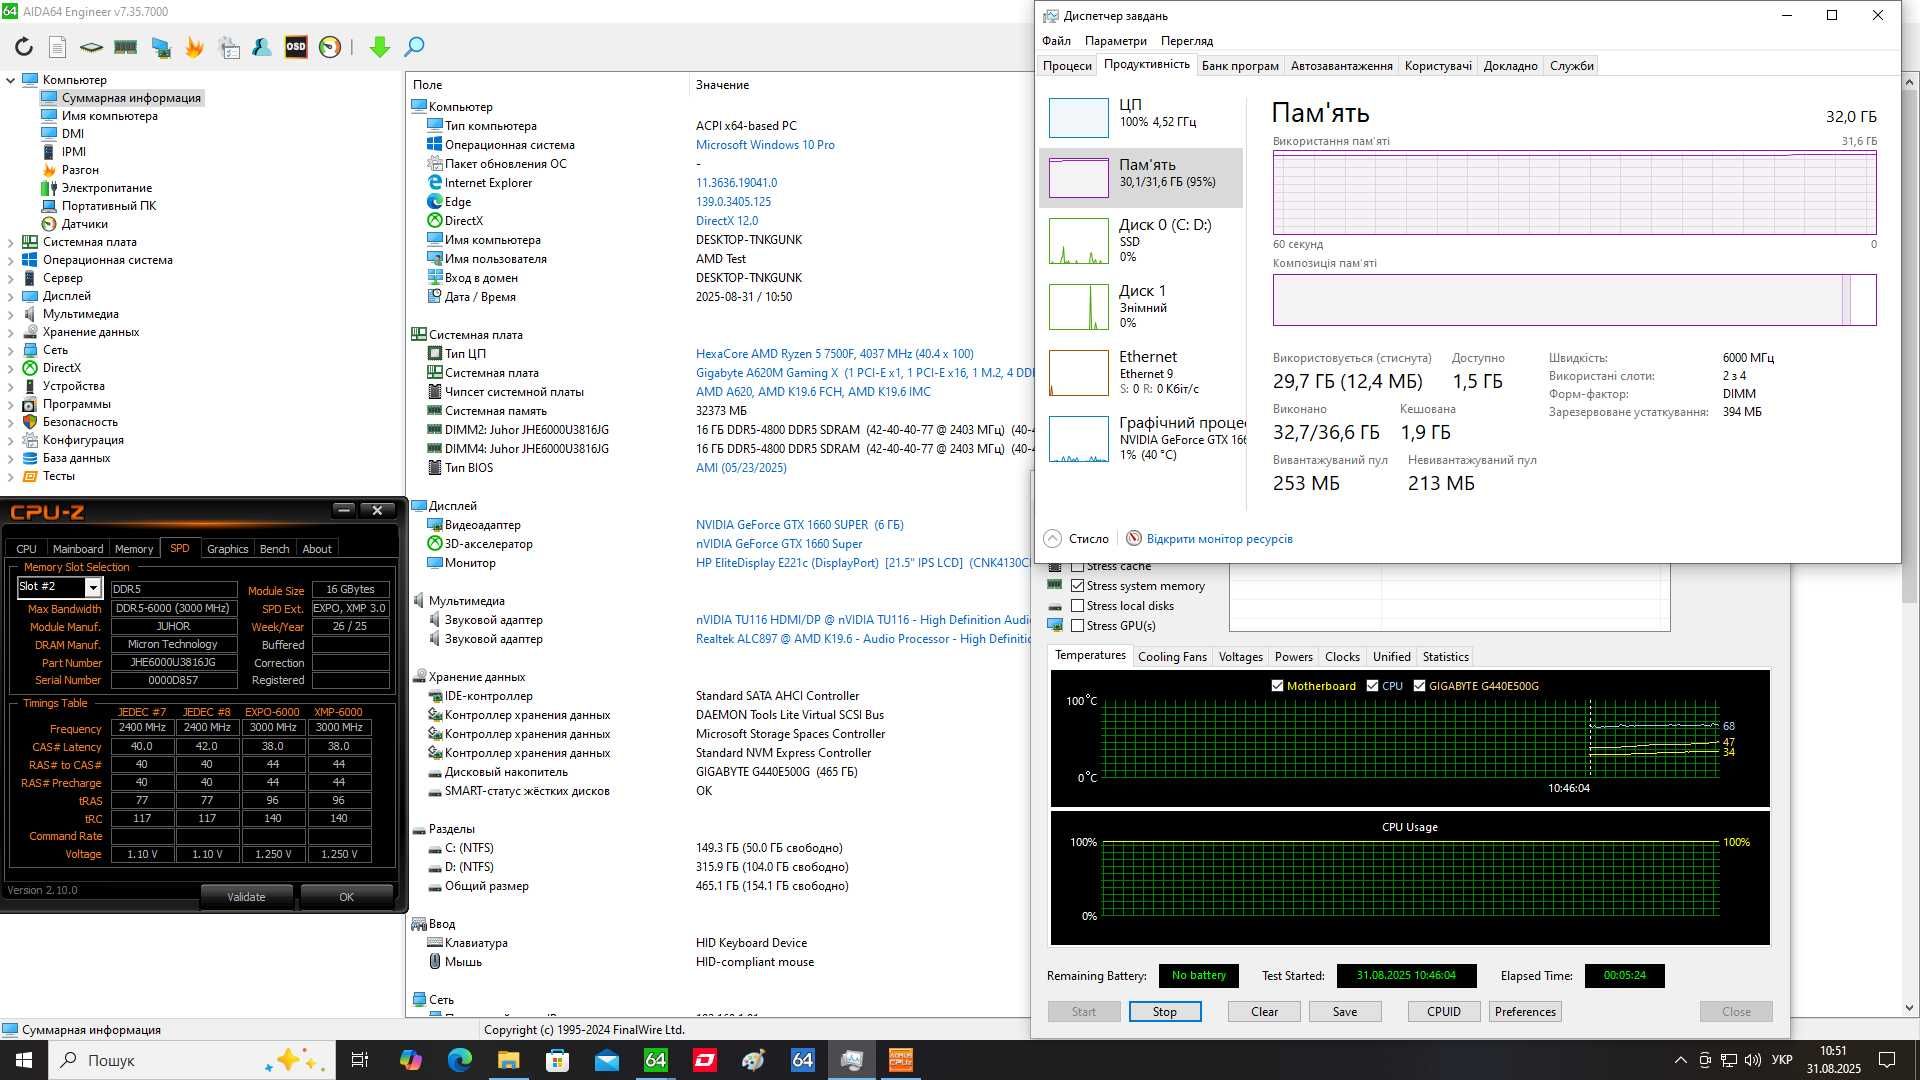The image size is (1920, 1080).
Task: Launch memory benchmark RAM icon in toolbar
Action: pyautogui.click(x=125, y=46)
